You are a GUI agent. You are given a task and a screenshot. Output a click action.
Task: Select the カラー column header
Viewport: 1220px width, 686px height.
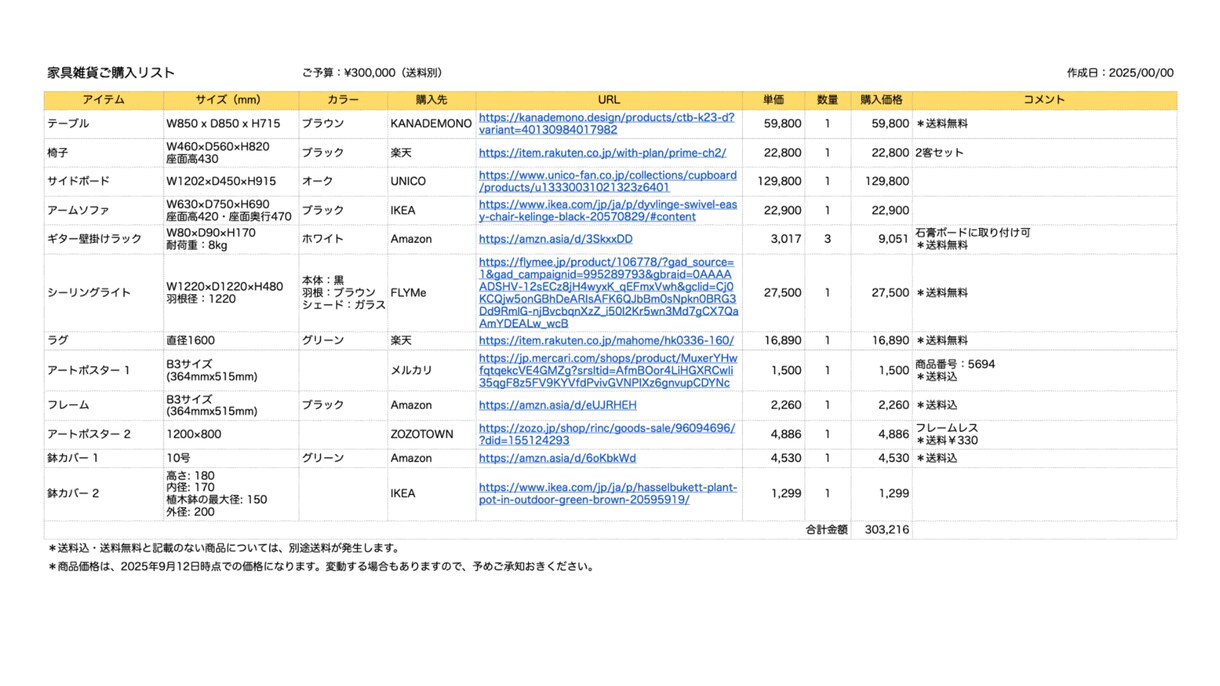pyautogui.click(x=343, y=100)
